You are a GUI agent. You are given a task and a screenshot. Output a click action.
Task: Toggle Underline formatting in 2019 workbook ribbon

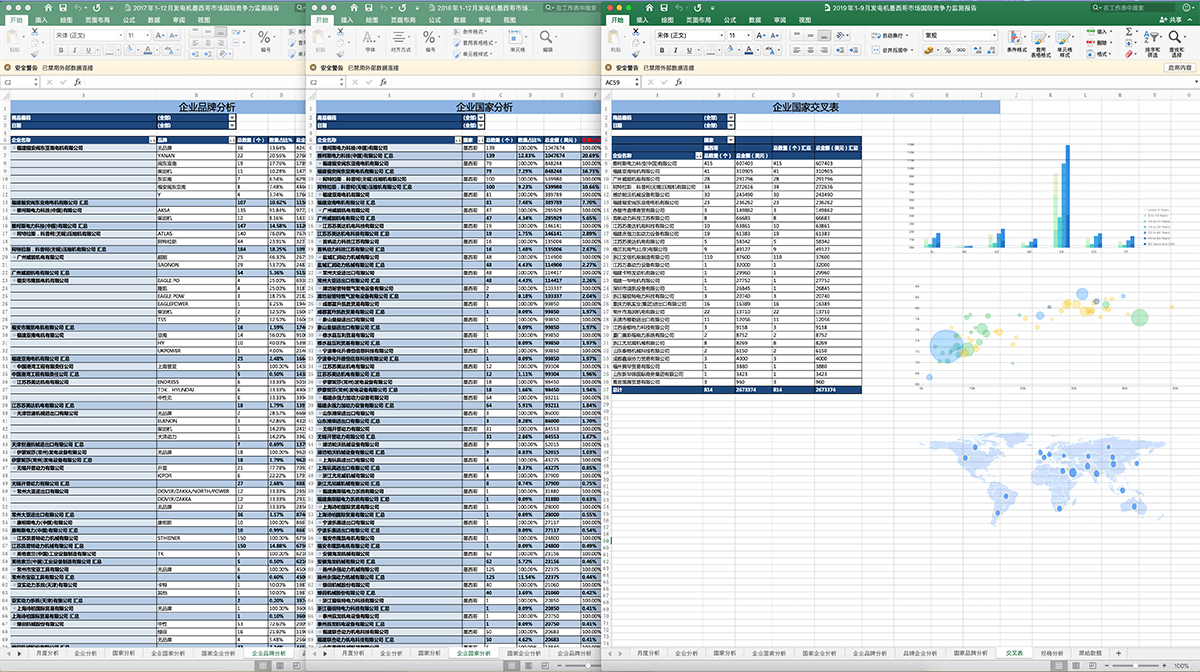690,48
